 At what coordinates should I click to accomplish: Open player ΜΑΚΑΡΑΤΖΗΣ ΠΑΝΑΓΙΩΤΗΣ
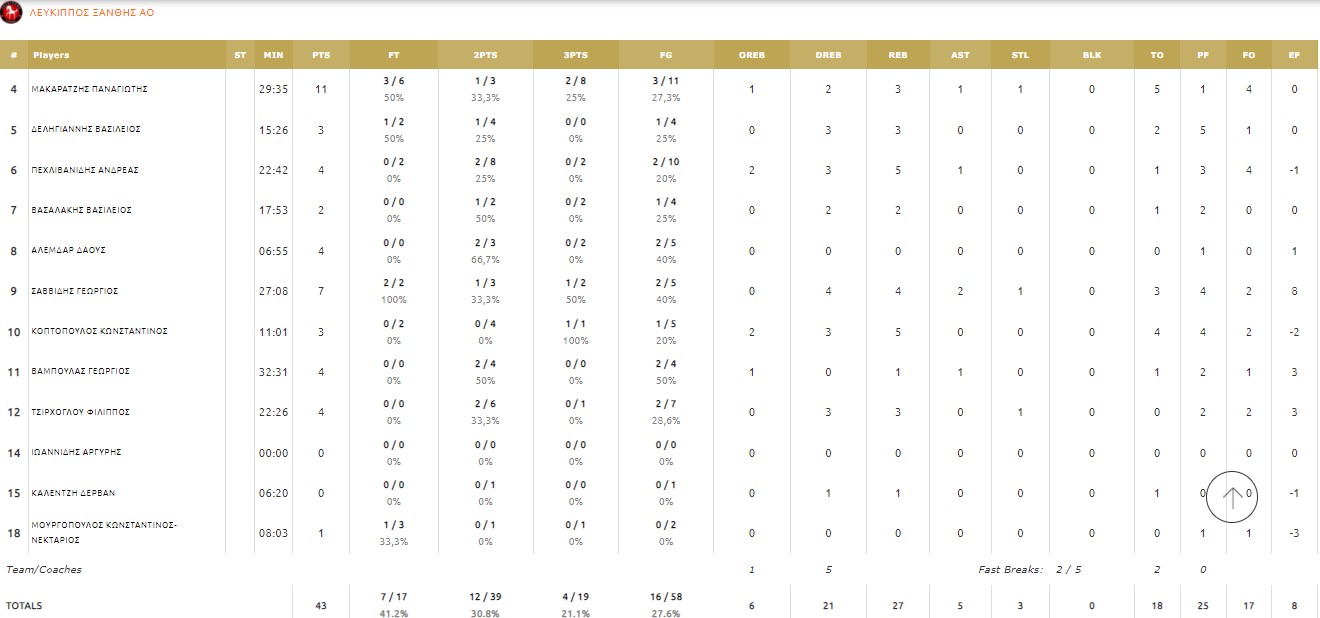tap(90, 89)
